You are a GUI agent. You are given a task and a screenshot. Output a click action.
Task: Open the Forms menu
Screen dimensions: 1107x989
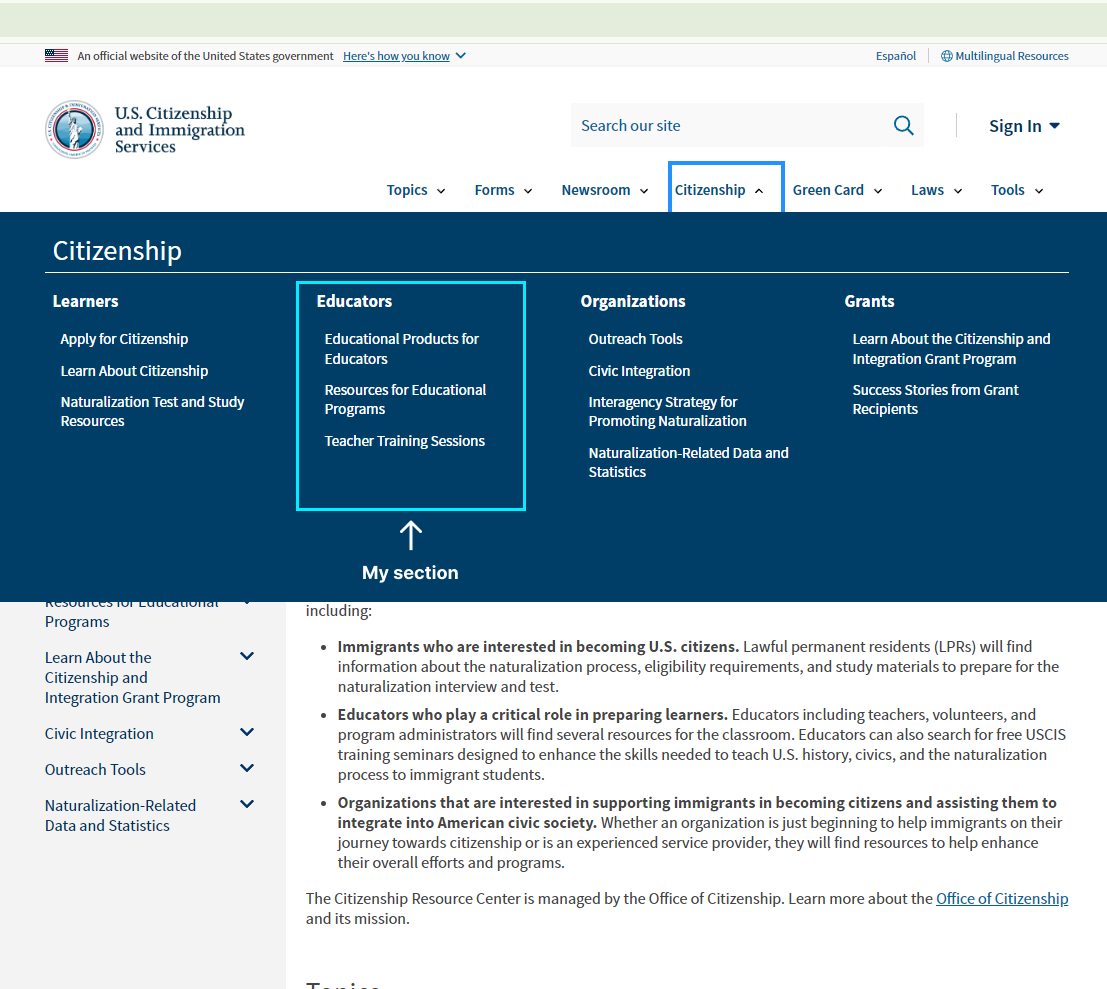pos(503,190)
